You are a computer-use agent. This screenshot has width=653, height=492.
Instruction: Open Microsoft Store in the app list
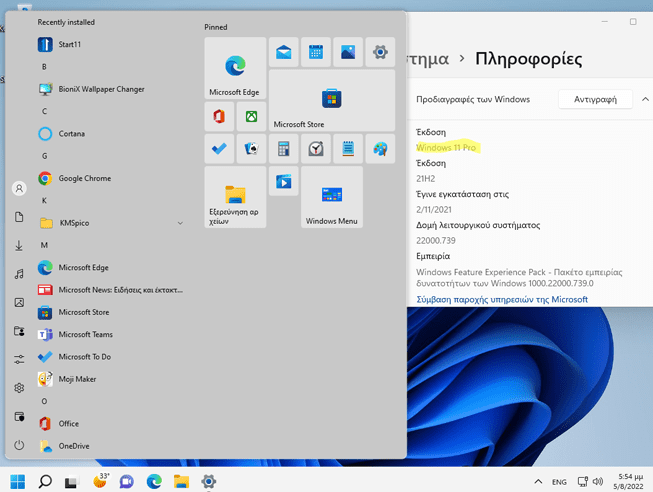coord(110,312)
